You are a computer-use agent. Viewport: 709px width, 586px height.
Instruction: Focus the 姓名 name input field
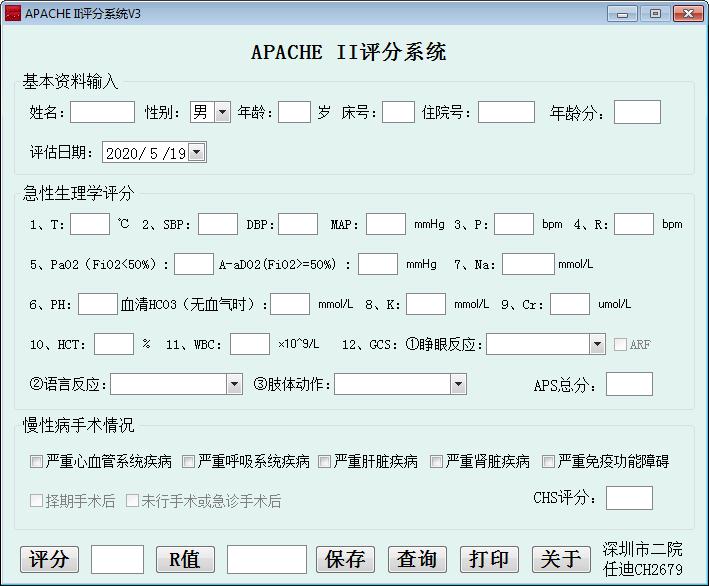[x=103, y=112]
